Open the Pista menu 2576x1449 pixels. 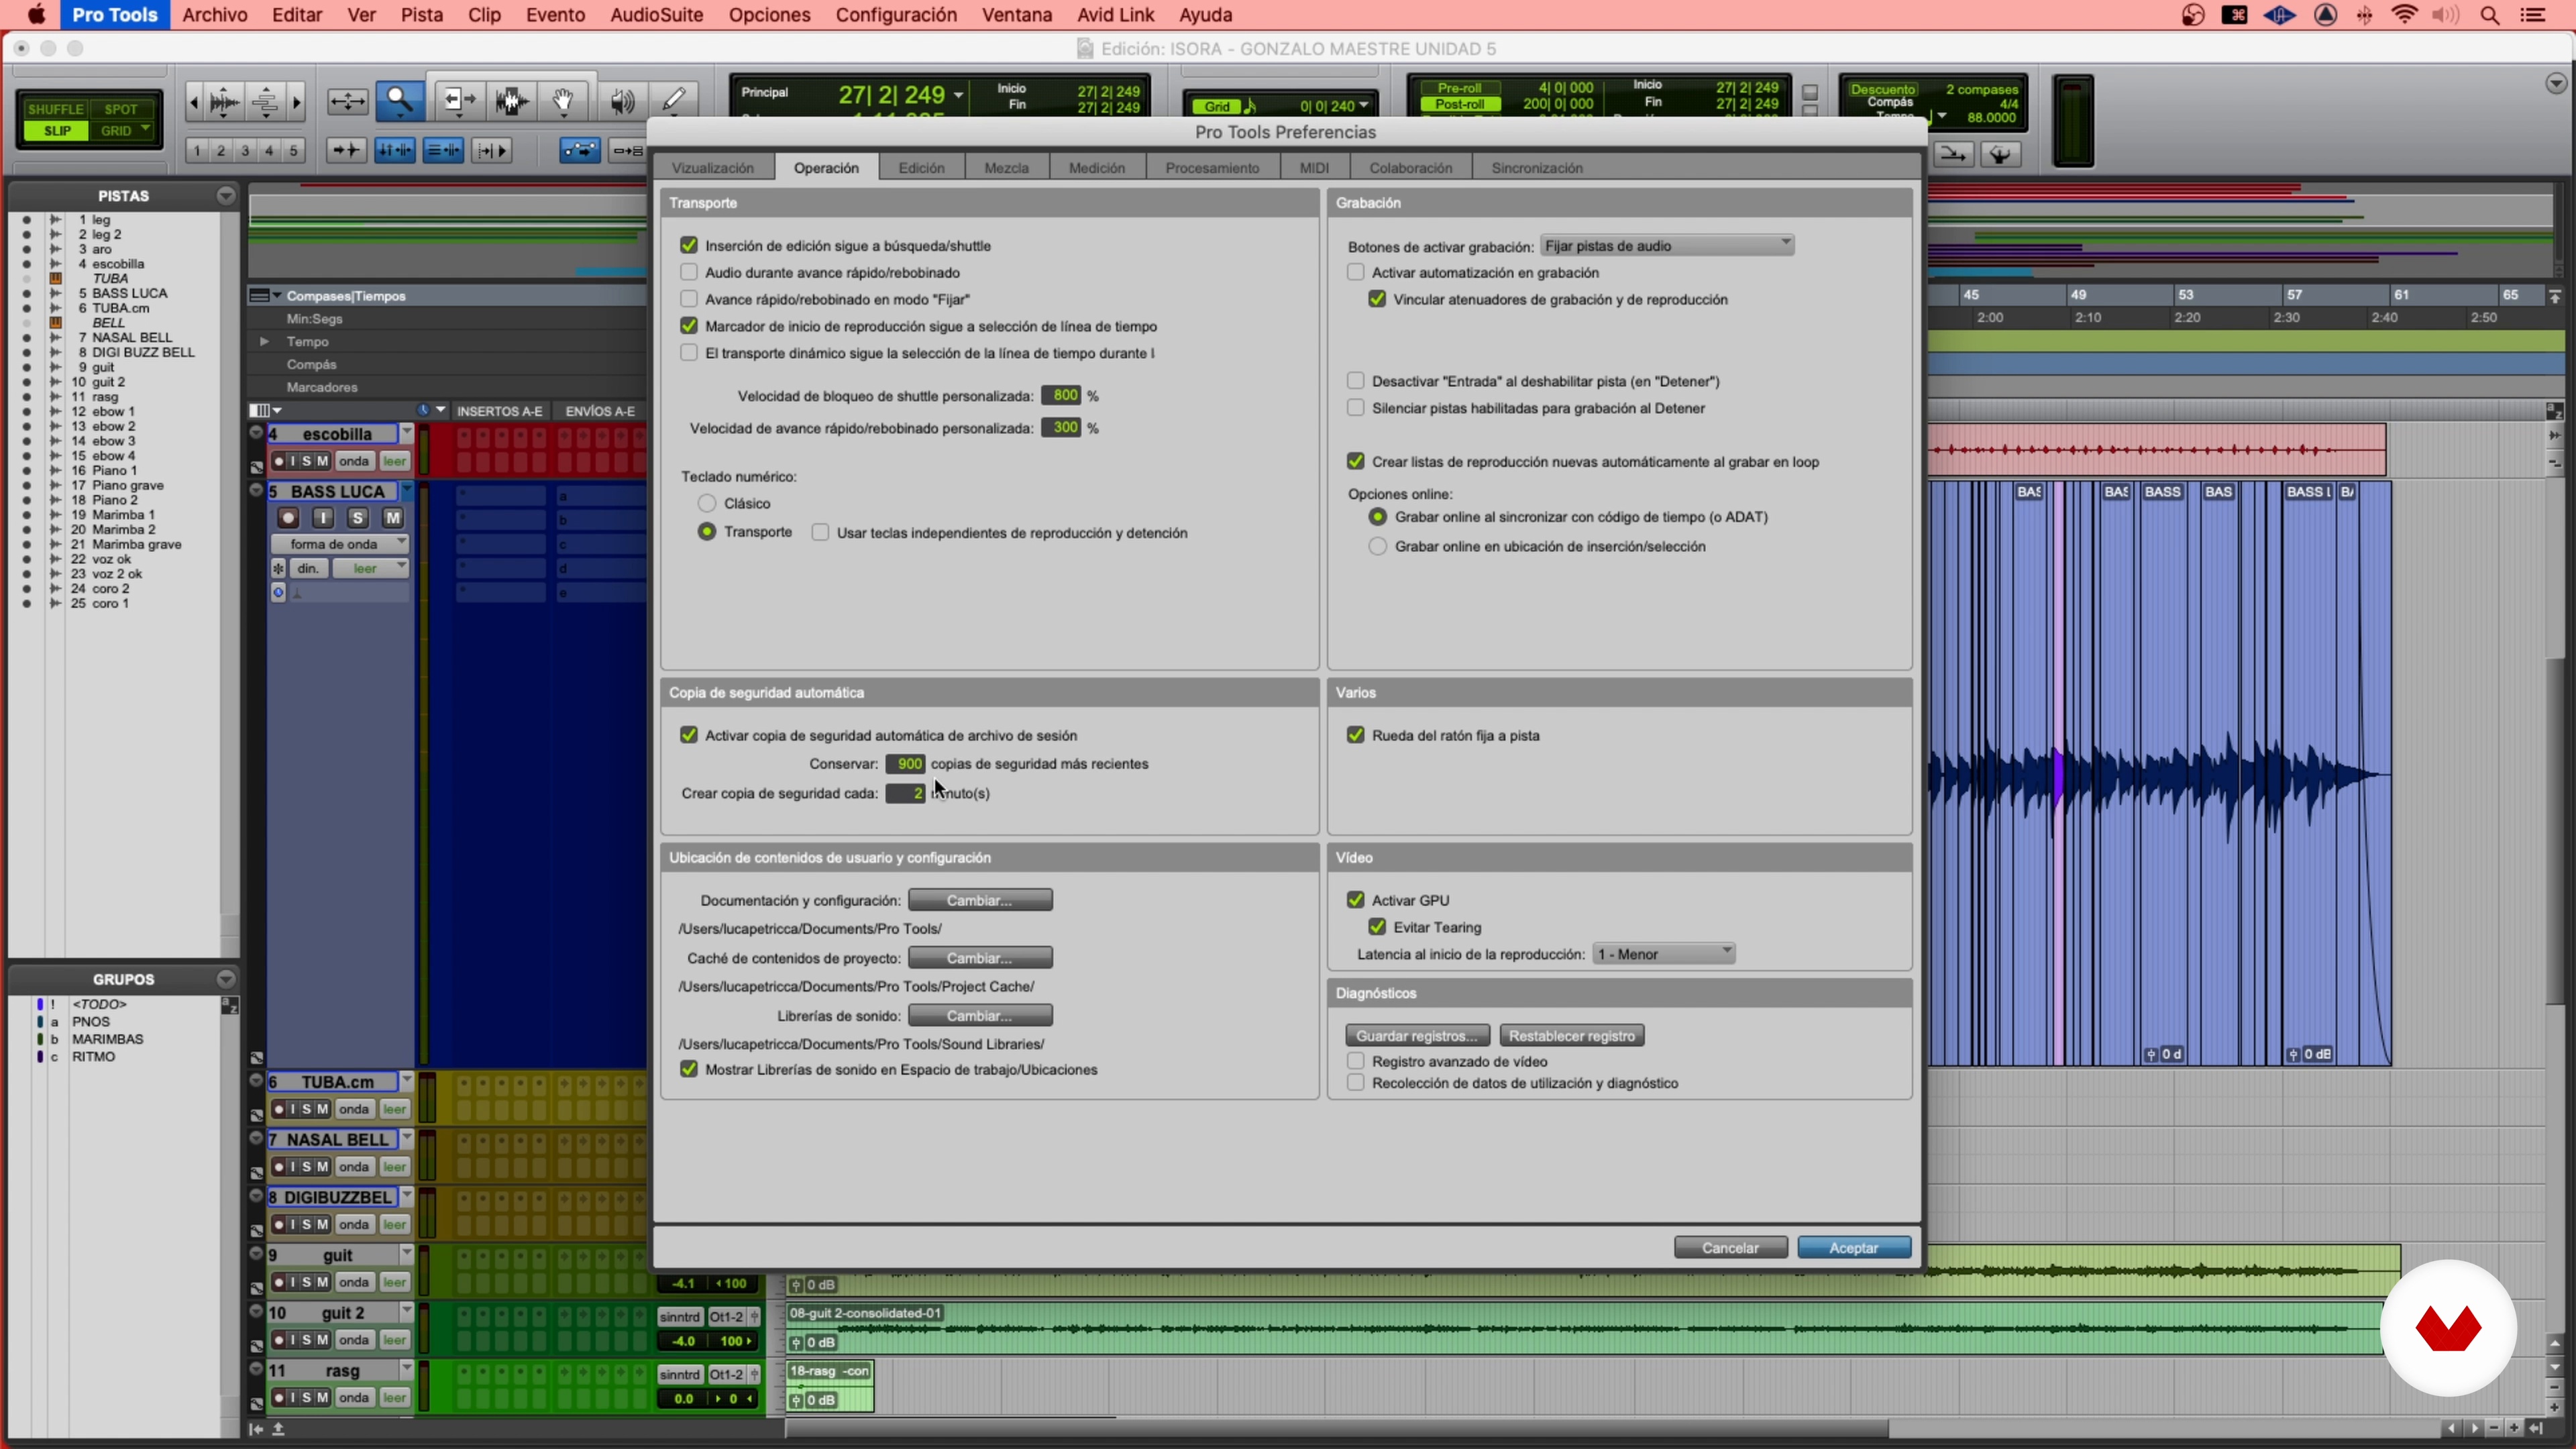coord(422,15)
